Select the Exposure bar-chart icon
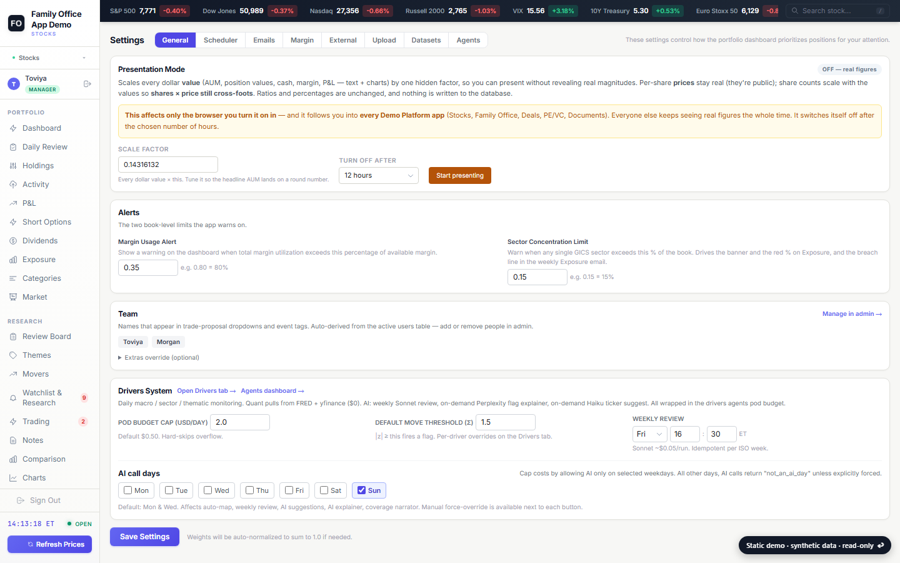The width and height of the screenshot is (900, 563). tap(13, 259)
